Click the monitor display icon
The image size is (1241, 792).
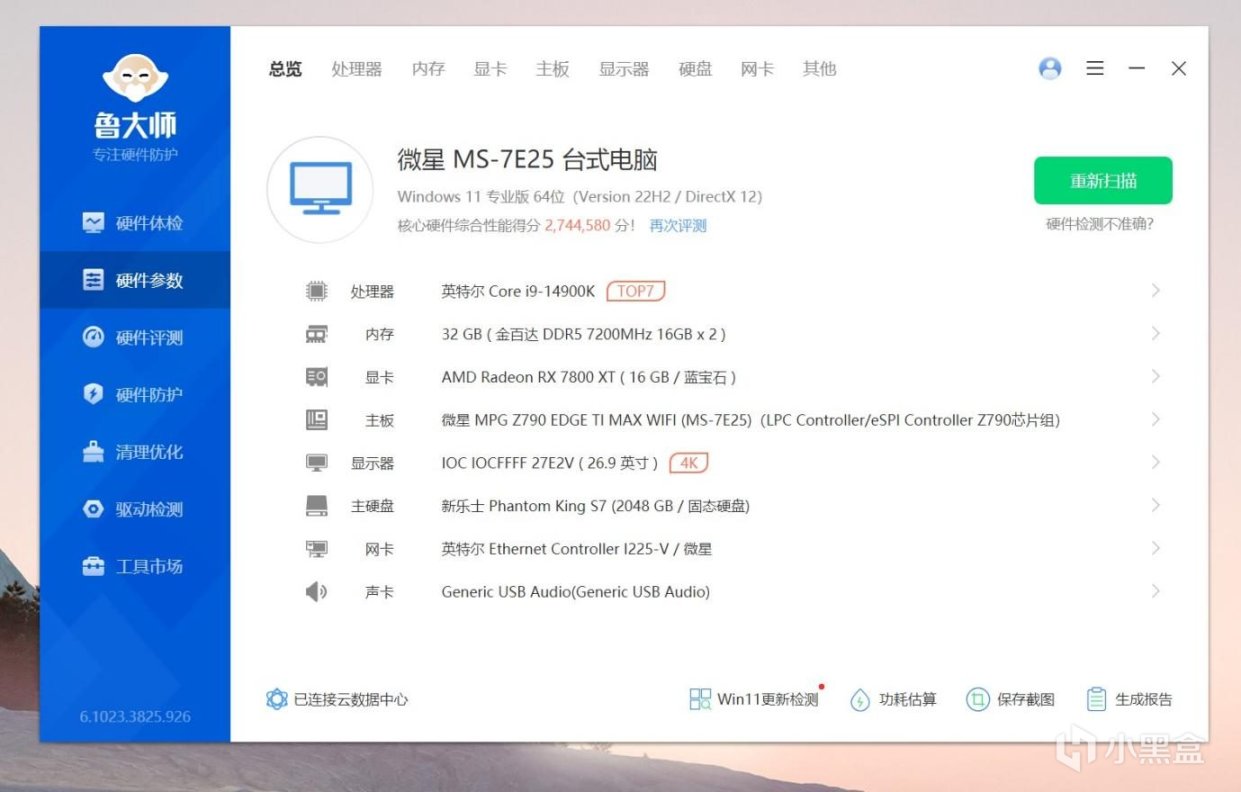316,463
